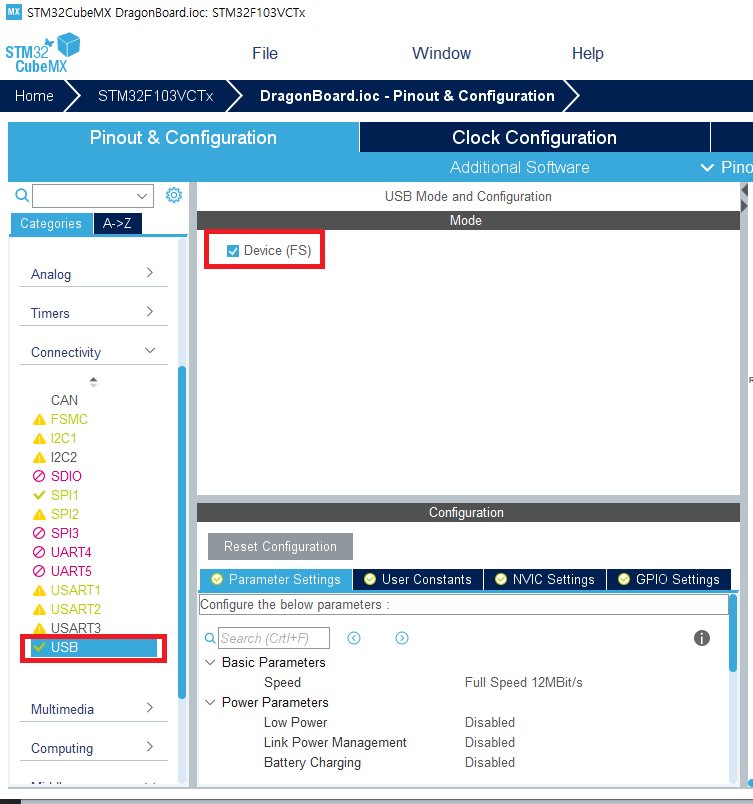Collapse the Power Parameters section
The height and width of the screenshot is (804, 753).
pyautogui.click(x=210, y=702)
